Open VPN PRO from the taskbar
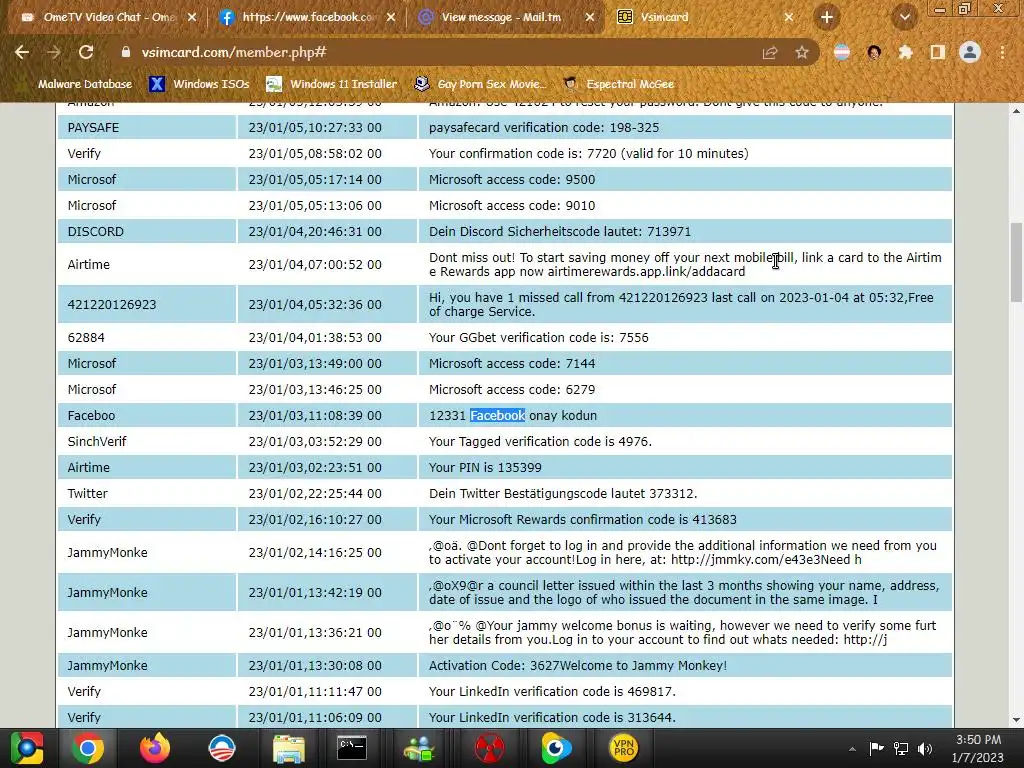Viewport: 1024px width, 768px height. coord(623,748)
